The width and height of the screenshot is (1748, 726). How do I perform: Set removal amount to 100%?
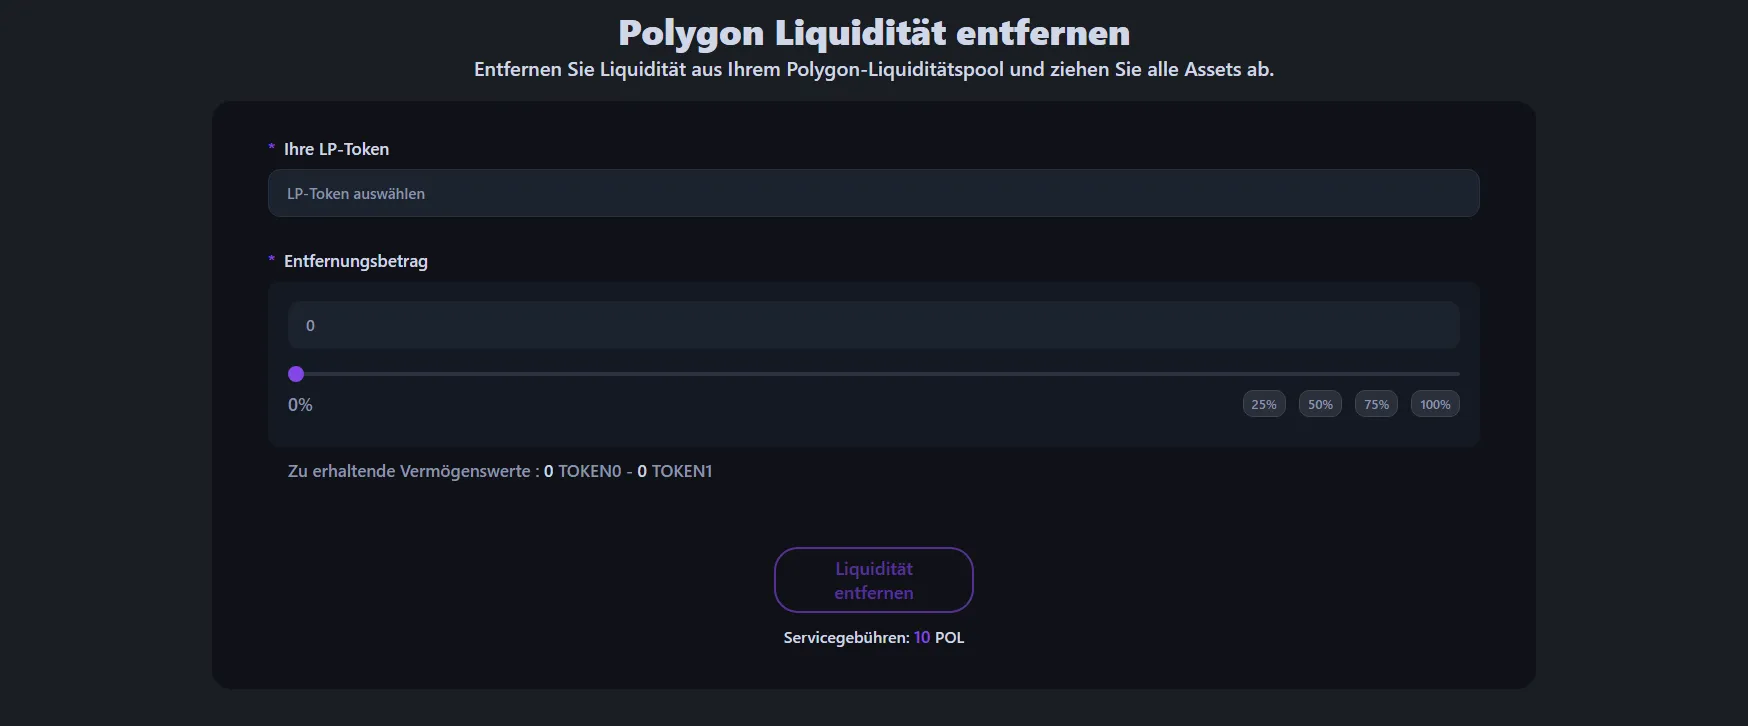pyautogui.click(x=1435, y=404)
